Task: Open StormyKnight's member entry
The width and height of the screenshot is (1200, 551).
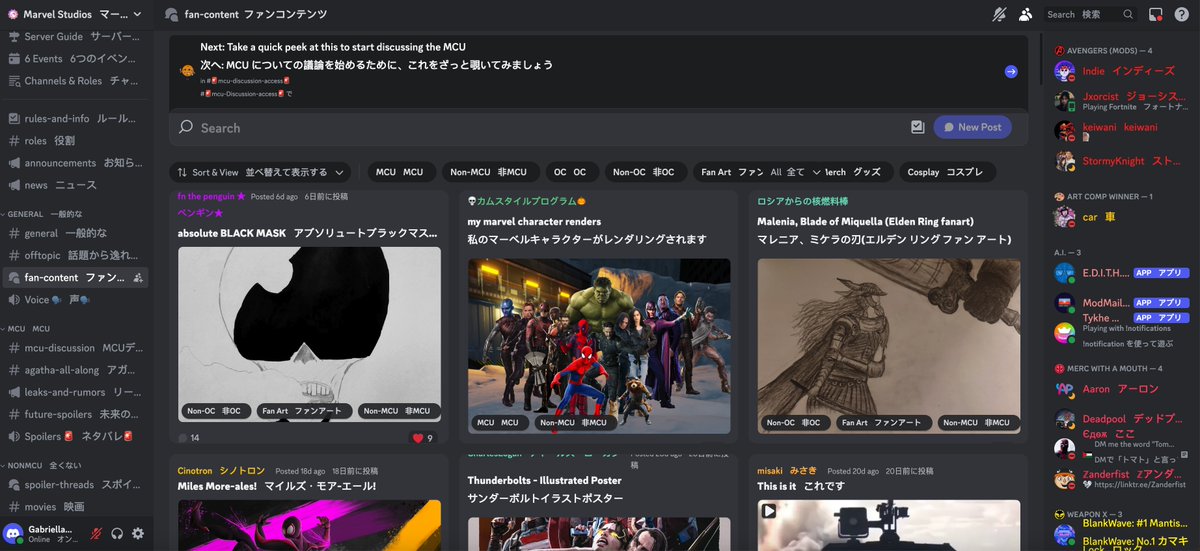Action: pos(1119,160)
